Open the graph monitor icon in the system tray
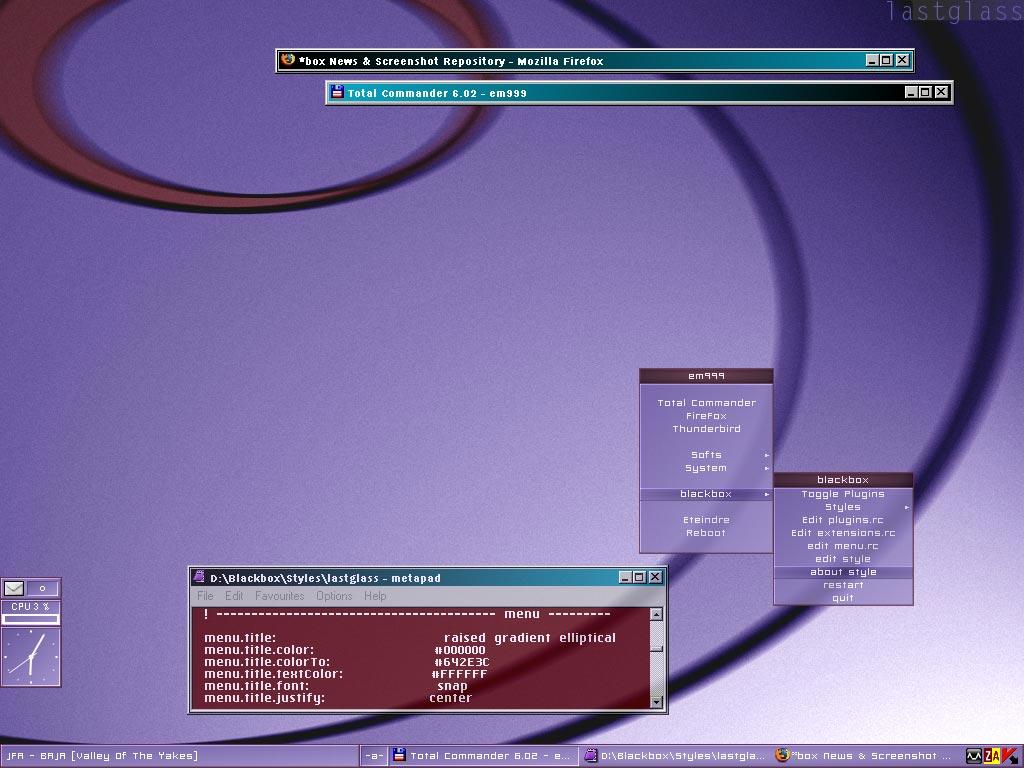Viewport: 1024px width, 768px height. (974, 756)
